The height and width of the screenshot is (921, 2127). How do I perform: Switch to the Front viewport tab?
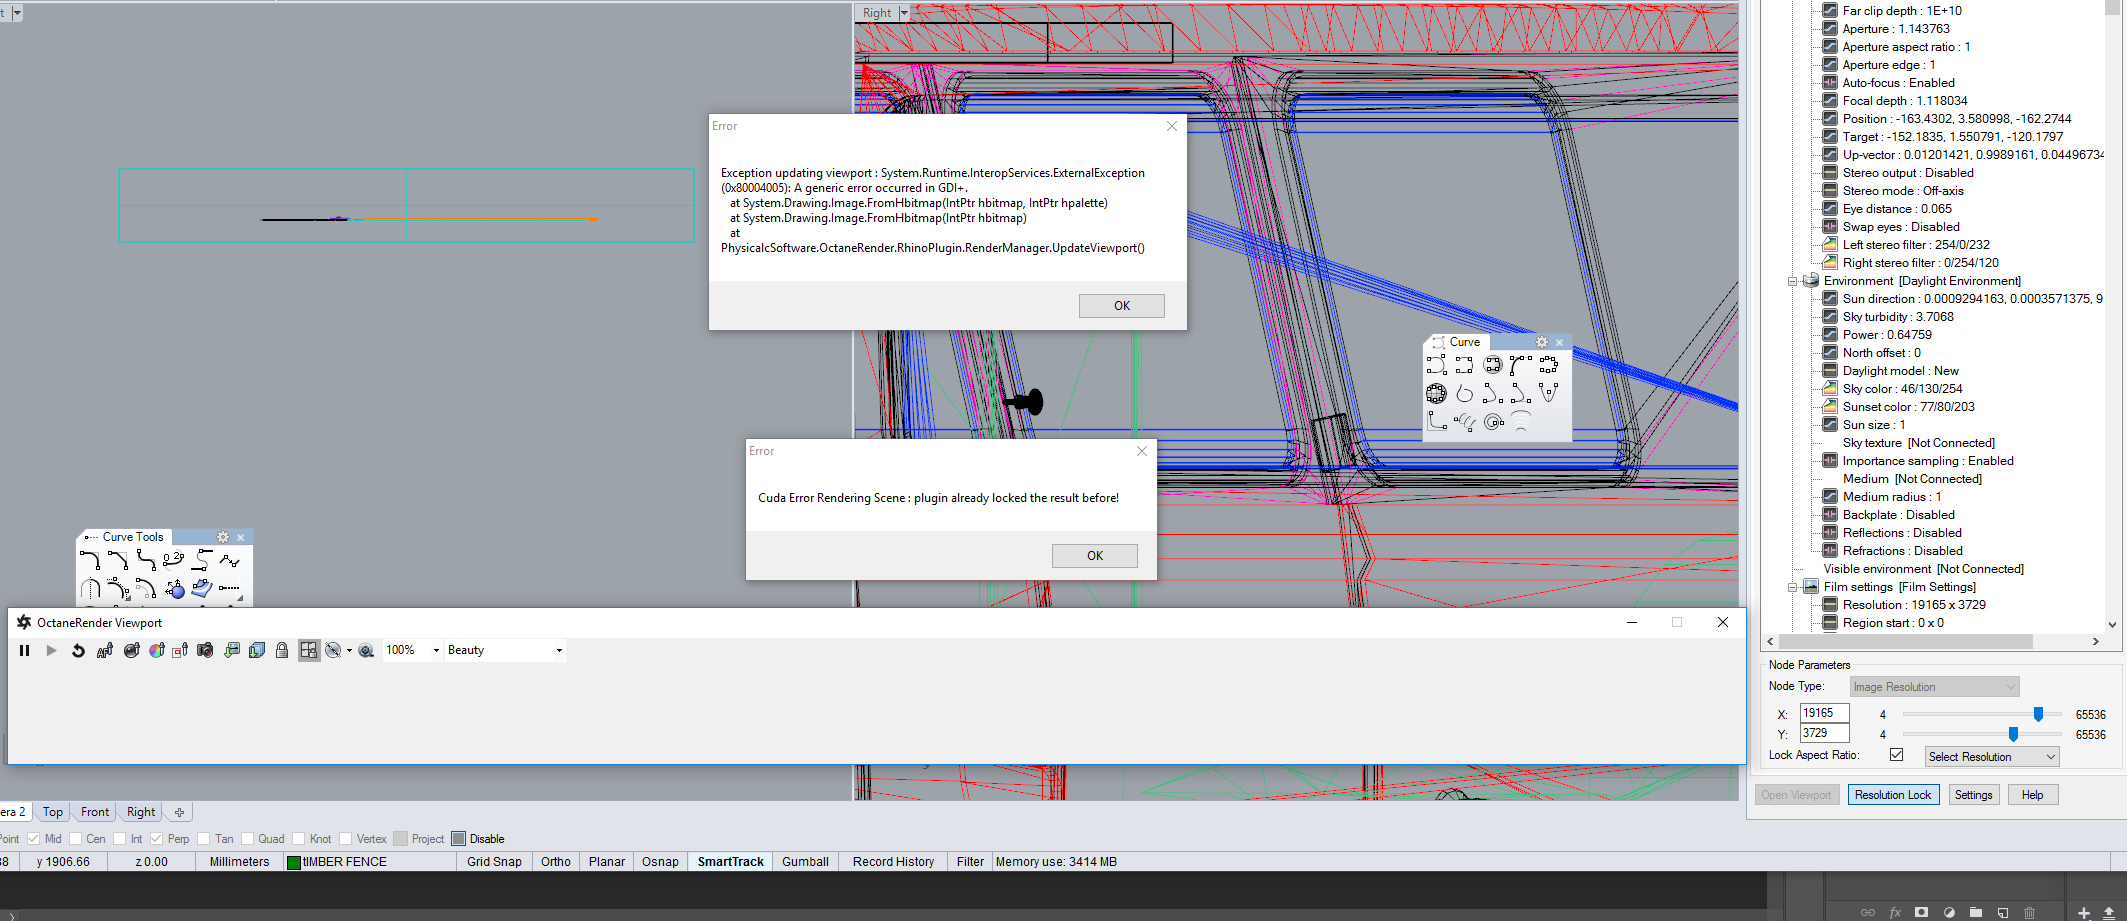pyautogui.click(x=95, y=812)
